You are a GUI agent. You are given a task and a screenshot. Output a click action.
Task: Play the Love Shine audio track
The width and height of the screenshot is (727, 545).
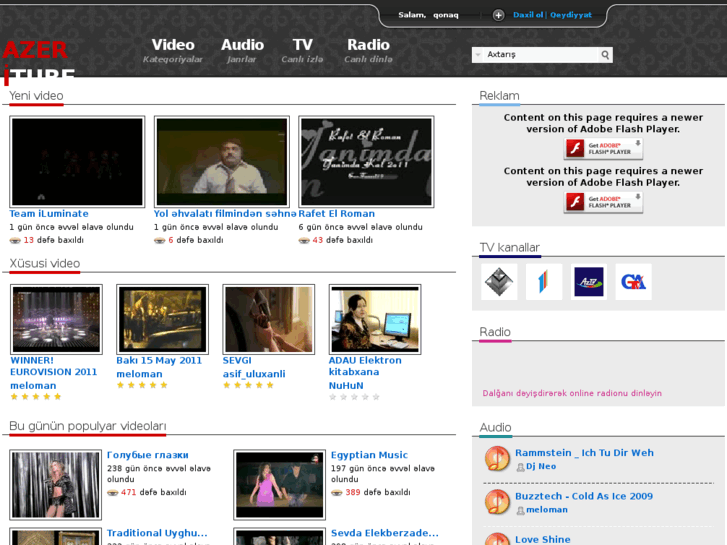[542, 539]
